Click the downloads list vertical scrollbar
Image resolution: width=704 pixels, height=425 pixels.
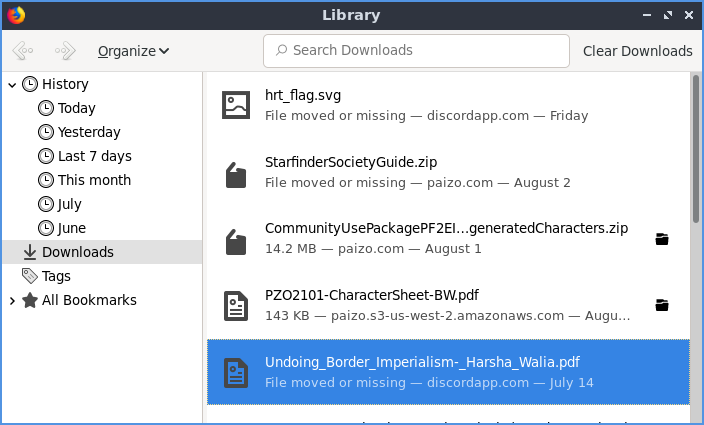tap(696, 150)
